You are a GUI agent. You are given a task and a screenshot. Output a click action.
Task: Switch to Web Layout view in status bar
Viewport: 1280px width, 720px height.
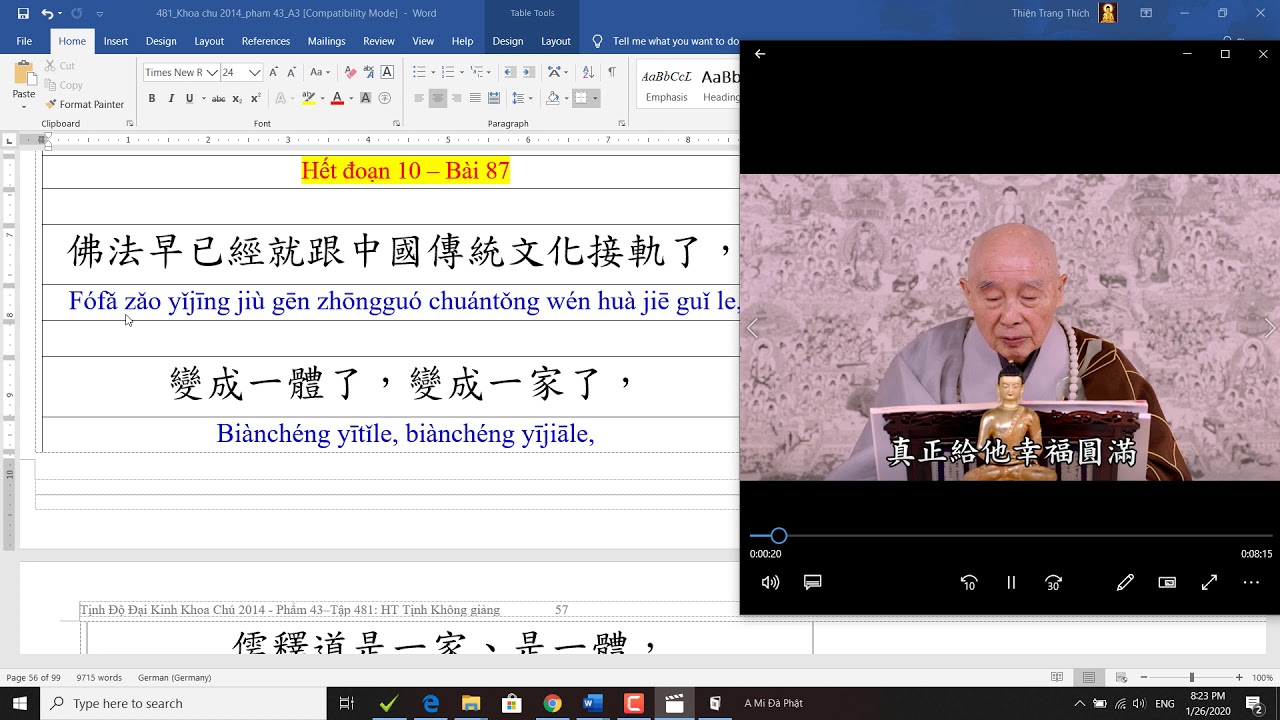click(x=1121, y=677)
